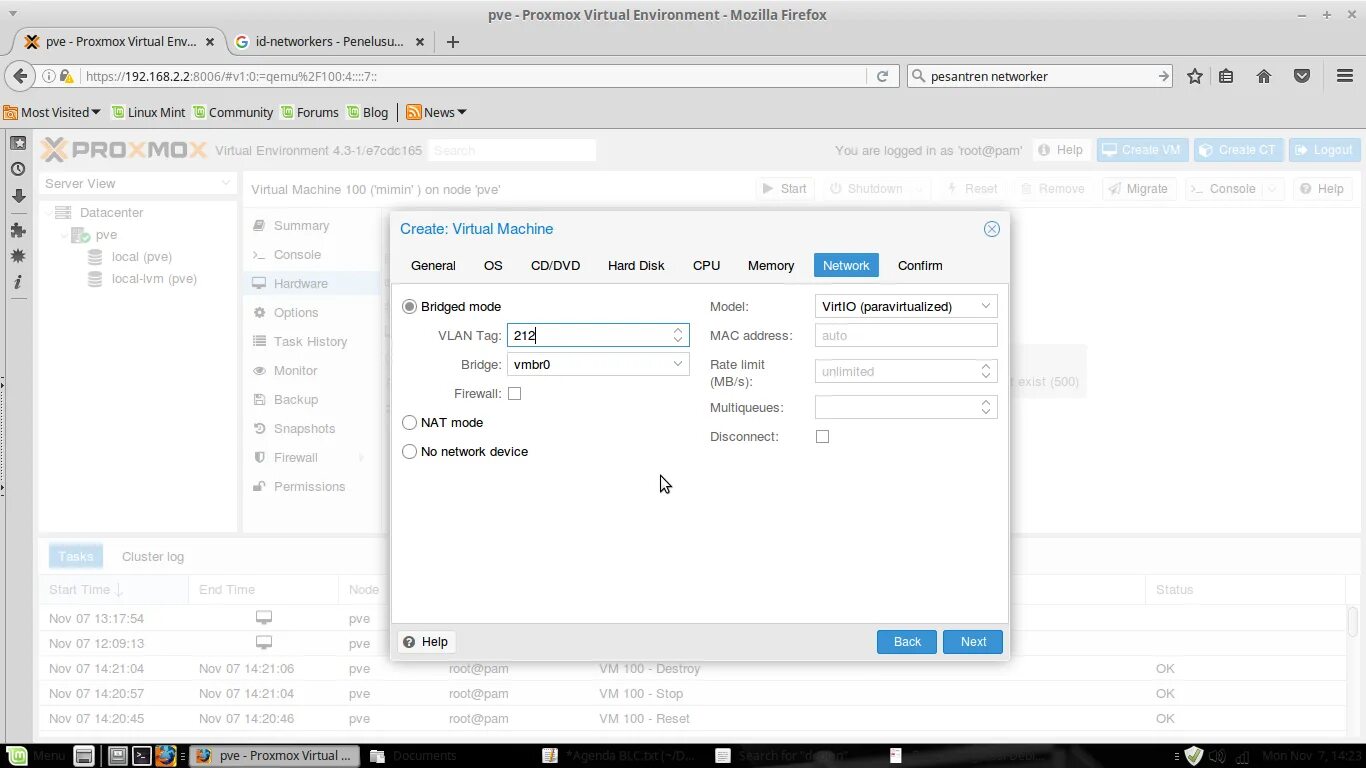Open the sidebar downloads arrow icon
Image resolution: width=1366 pixels, height=768 pixels.
pyautogui.click(x=18, y=196)
